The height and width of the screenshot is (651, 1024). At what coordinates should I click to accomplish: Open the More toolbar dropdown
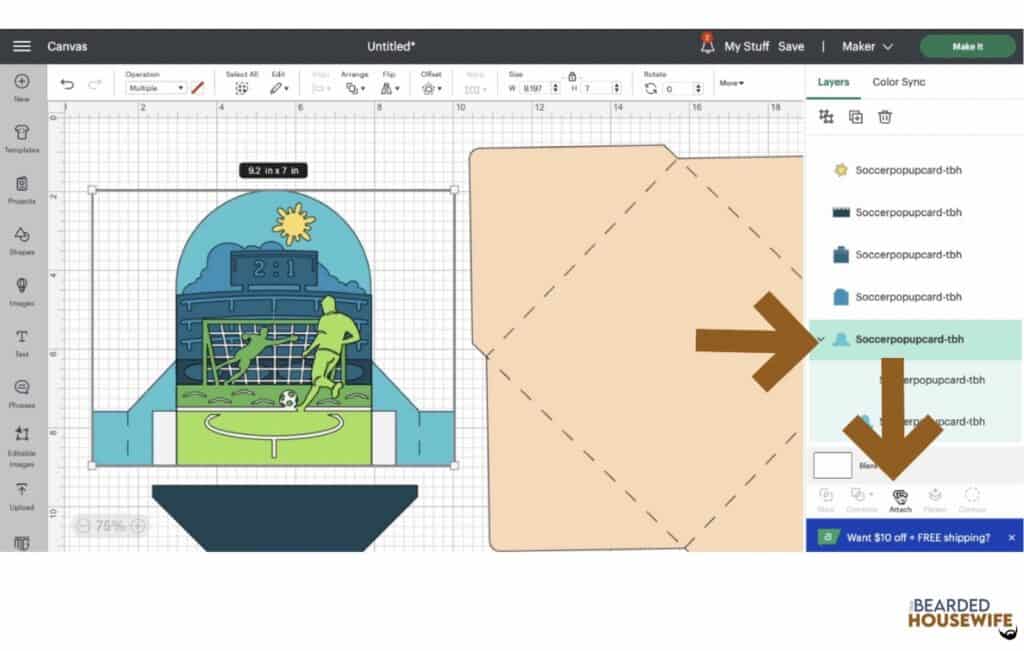pyautogui.click(x=731, y=83)
